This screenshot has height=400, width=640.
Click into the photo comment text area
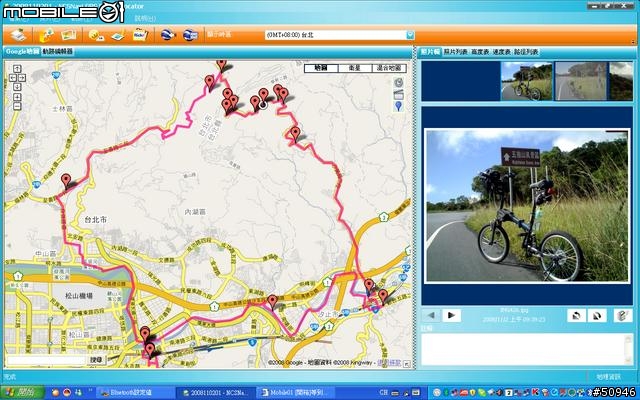[523, 349]
